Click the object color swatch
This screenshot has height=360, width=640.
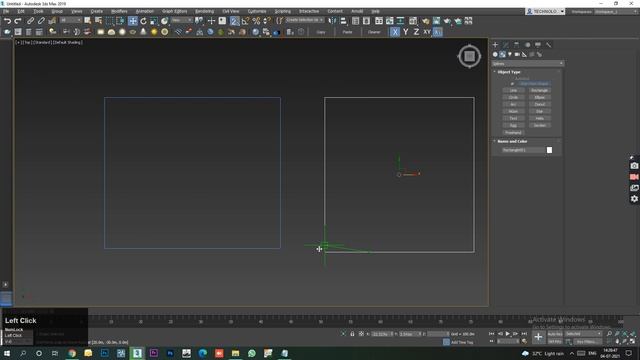(549, 150)
